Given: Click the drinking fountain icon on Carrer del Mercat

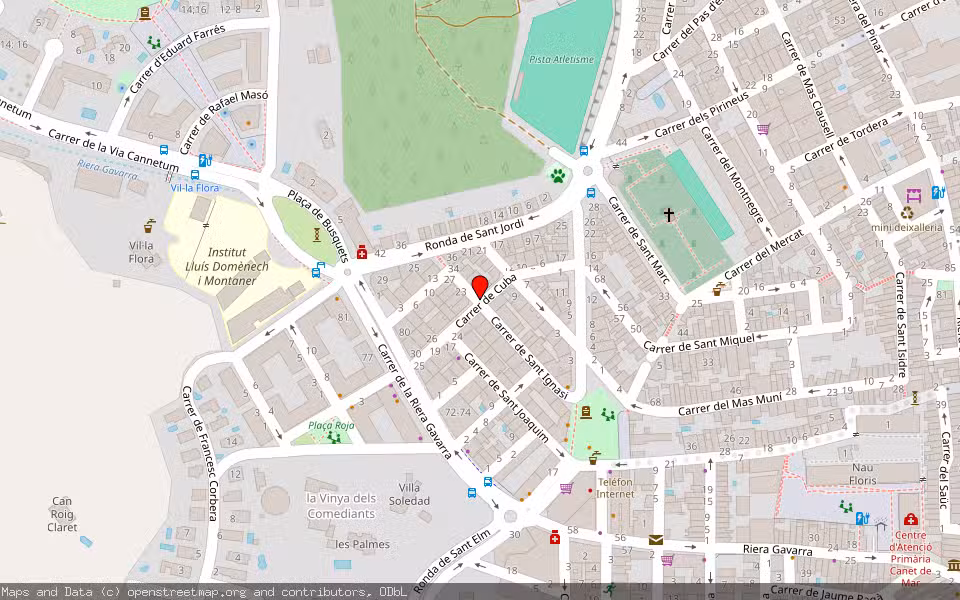Looking at the screenshot, I should [x=720, y=283].
